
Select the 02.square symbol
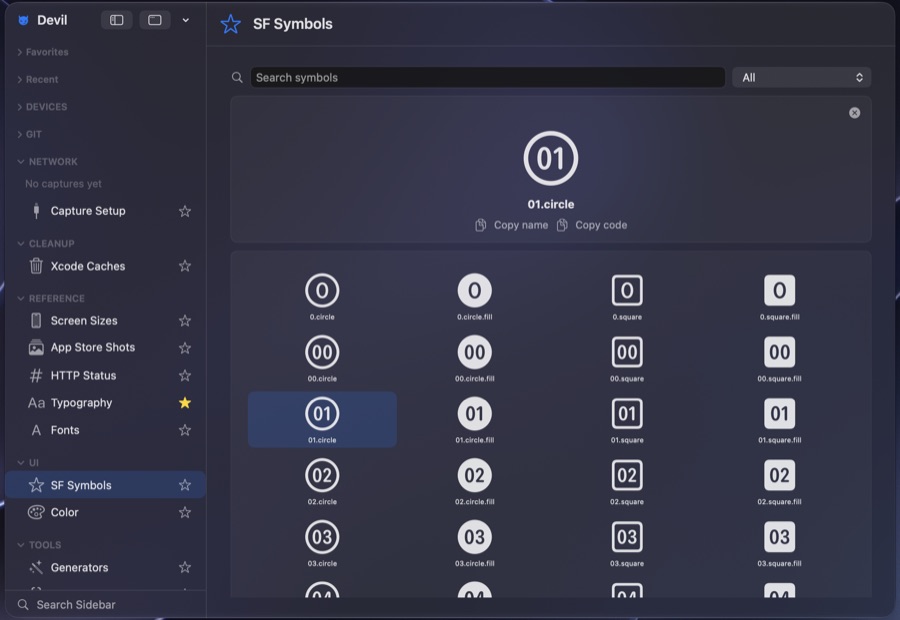627,481
